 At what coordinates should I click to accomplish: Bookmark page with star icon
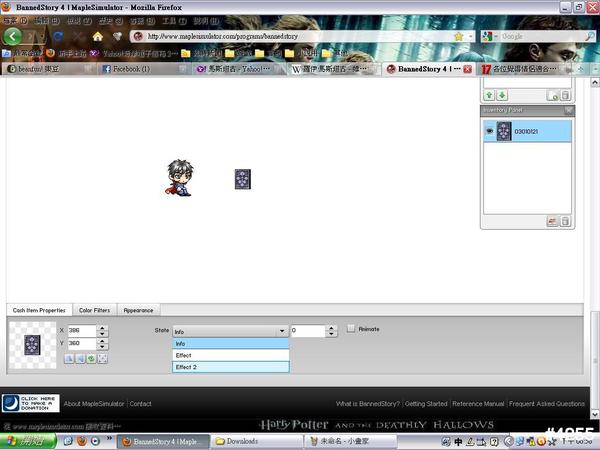pos(458,36)
